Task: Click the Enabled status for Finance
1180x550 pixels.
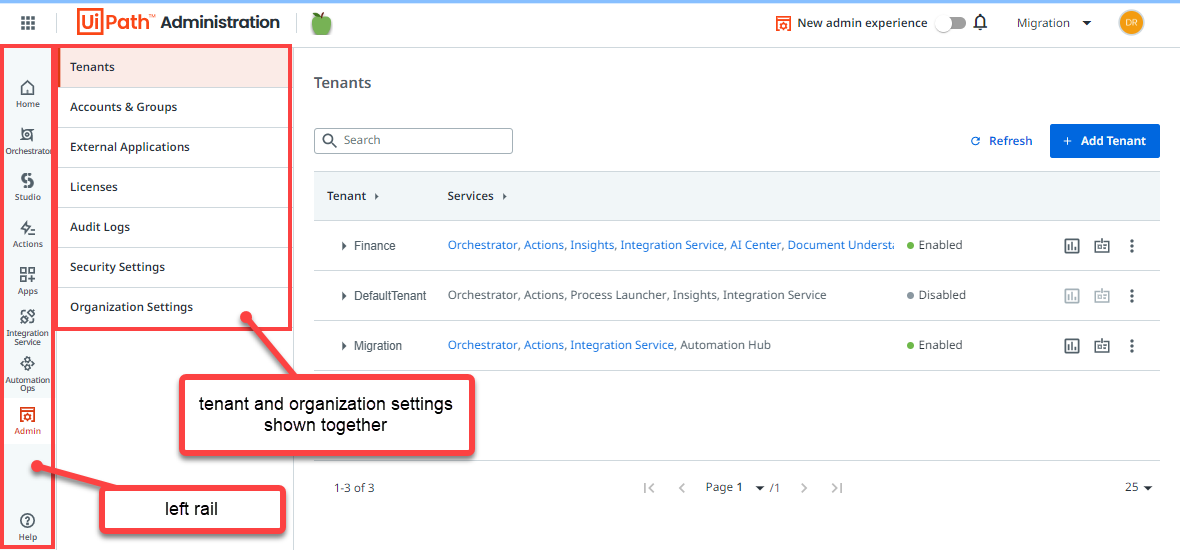Action: point(935,245)
